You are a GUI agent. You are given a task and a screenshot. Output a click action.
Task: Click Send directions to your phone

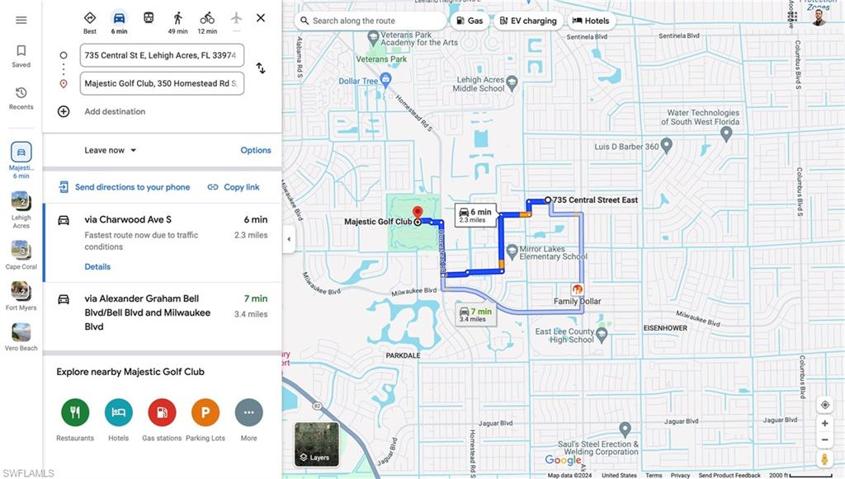click(124, 187)
